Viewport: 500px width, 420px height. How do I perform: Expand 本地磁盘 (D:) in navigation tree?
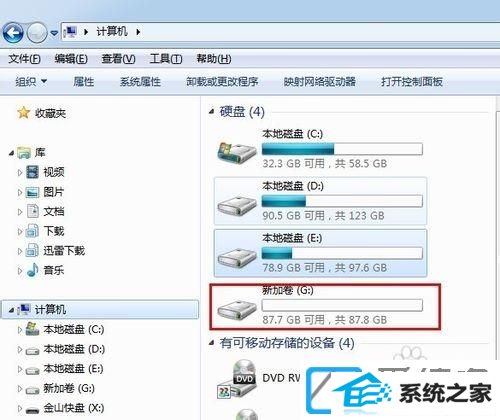click(x=20, y=349)
